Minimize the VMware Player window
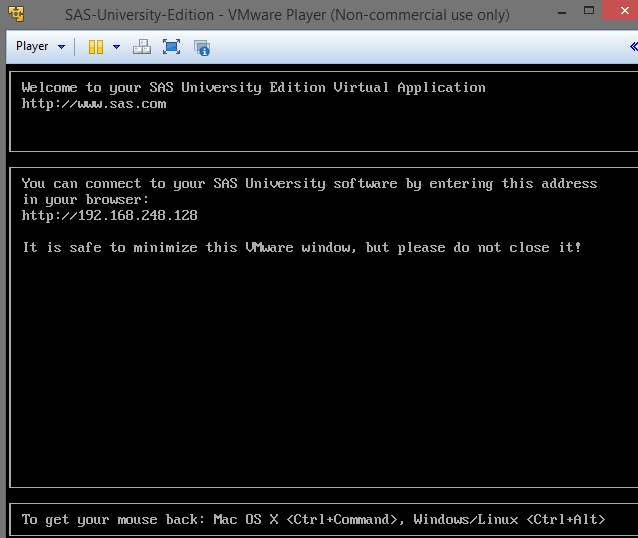Viewport: 638px width, 538px height. (562, 13)
